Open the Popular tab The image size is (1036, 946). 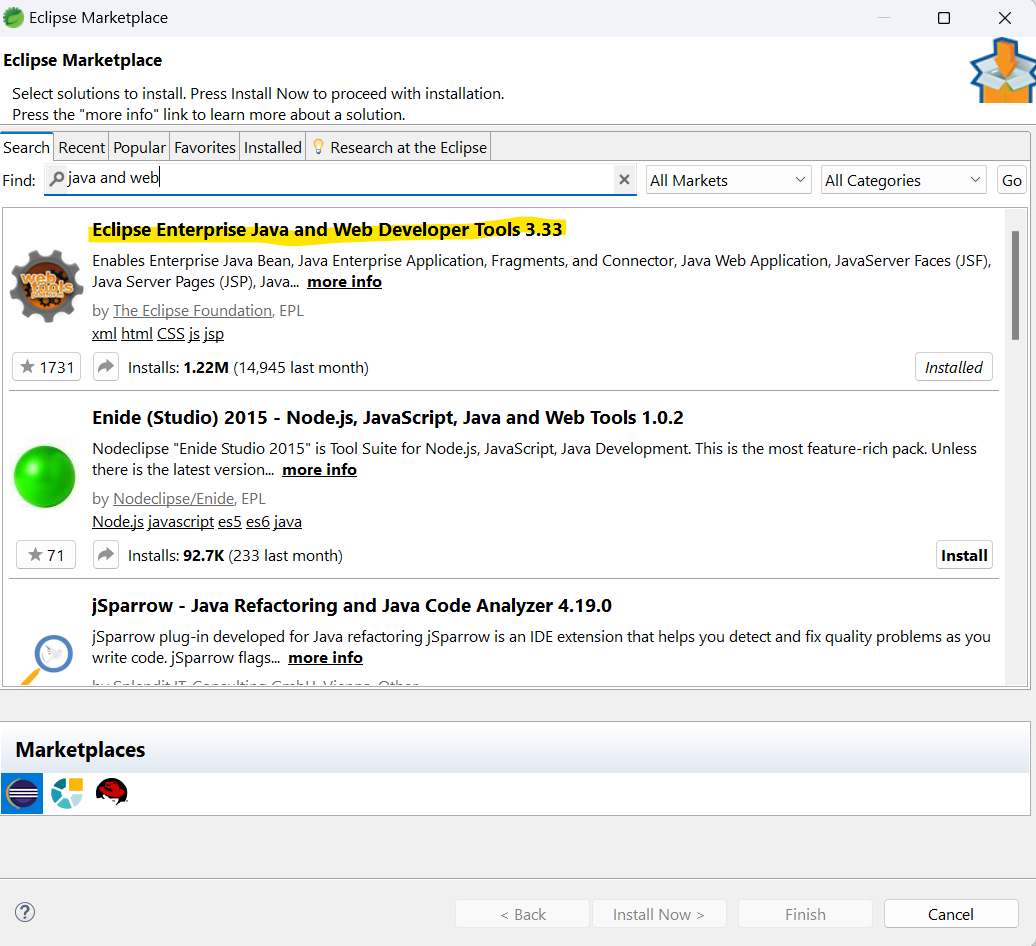139,147
